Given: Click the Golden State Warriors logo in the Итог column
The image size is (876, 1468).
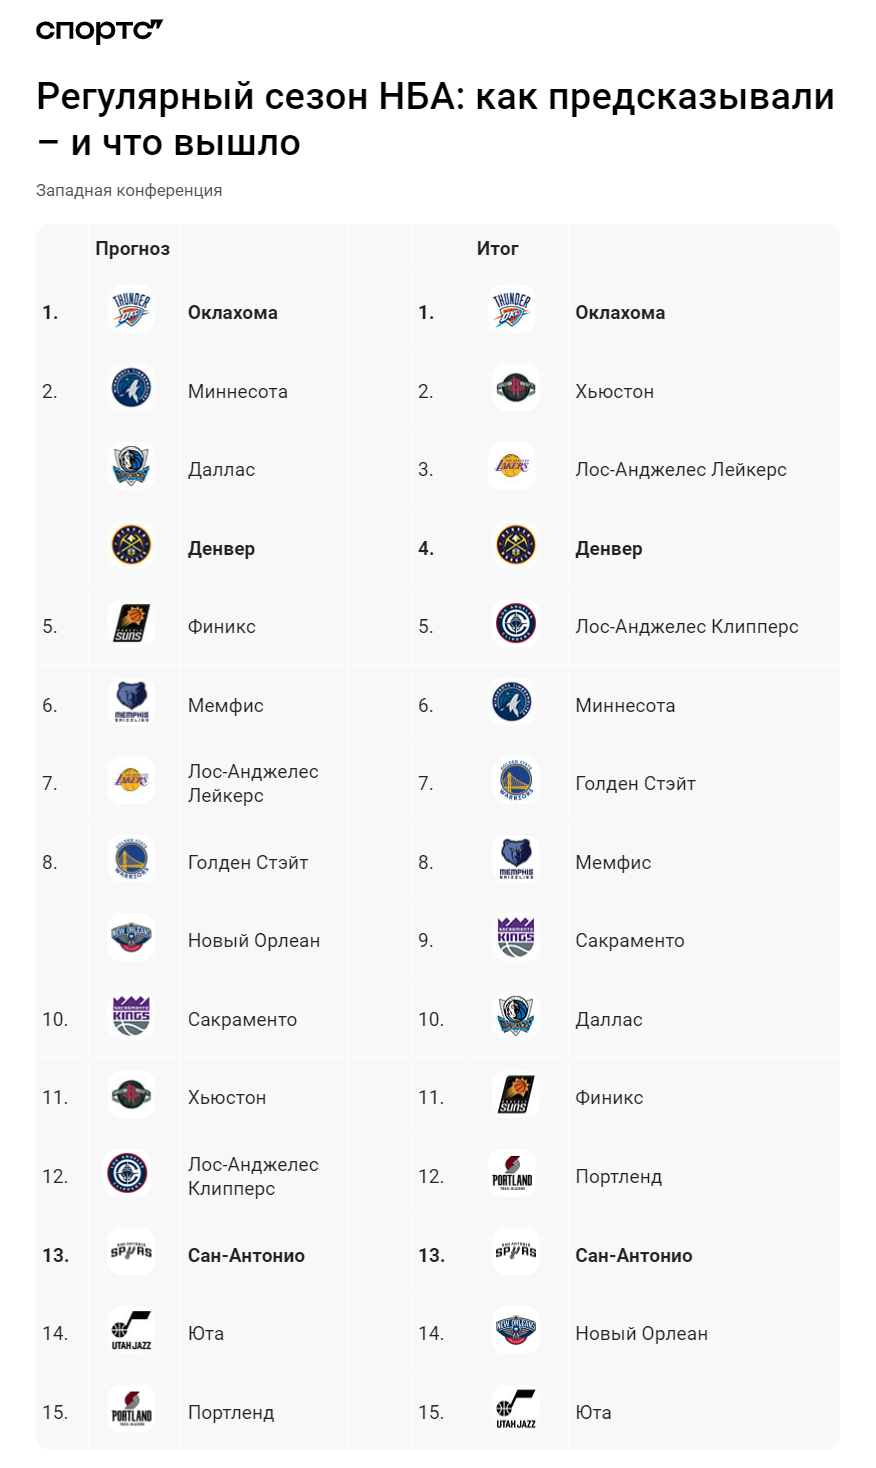Looking at the screenshot, I should click(516, 782).
